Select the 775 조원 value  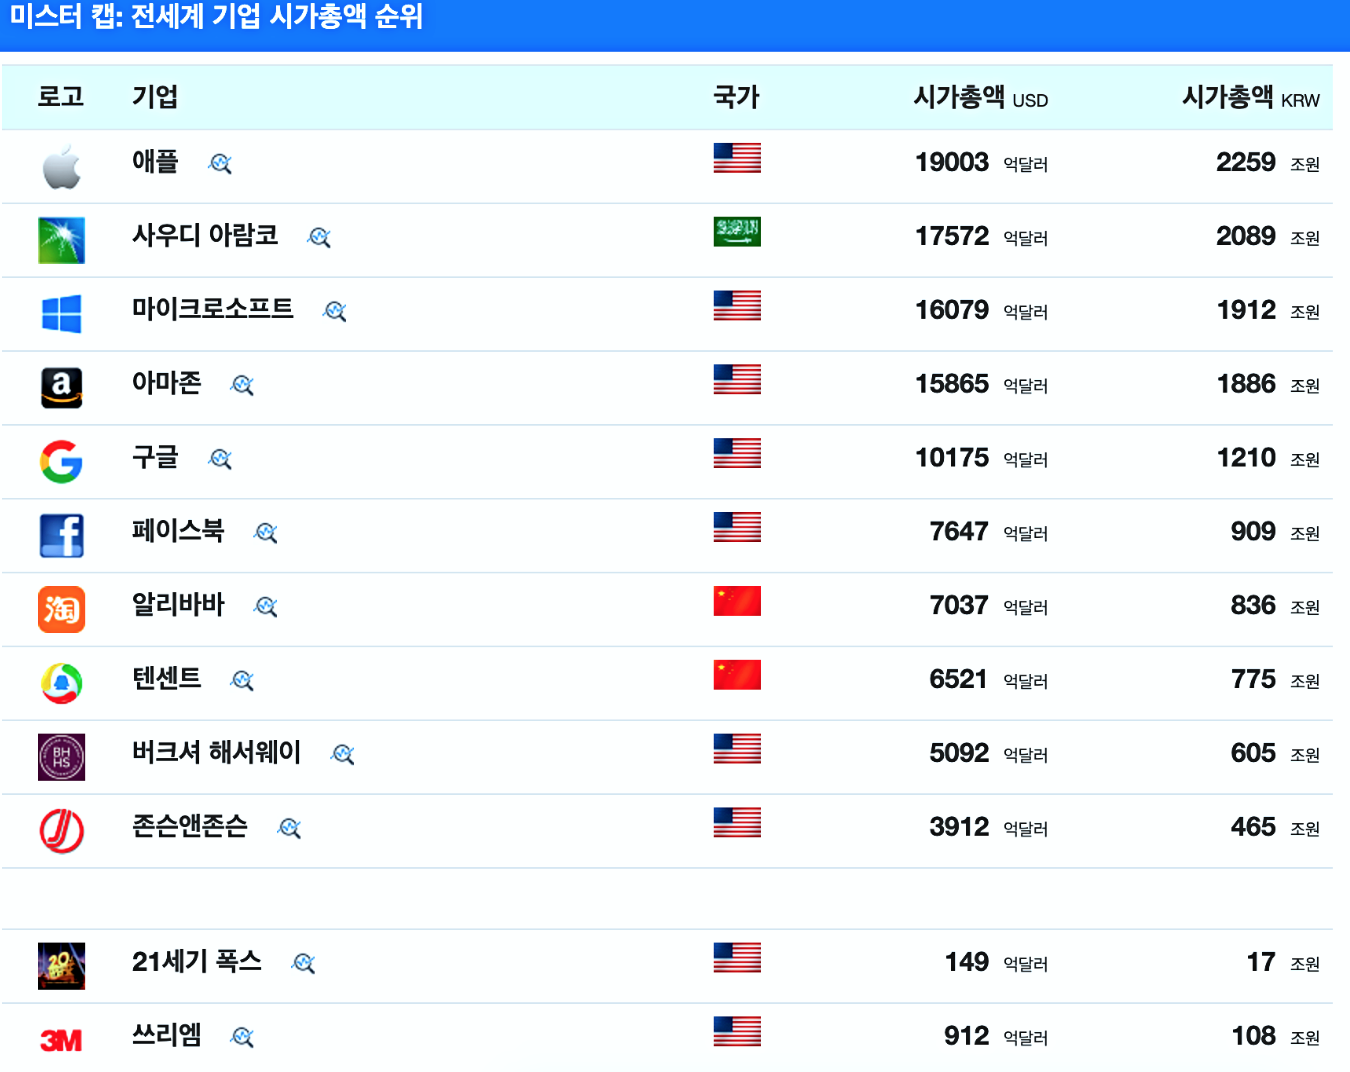1275,680
